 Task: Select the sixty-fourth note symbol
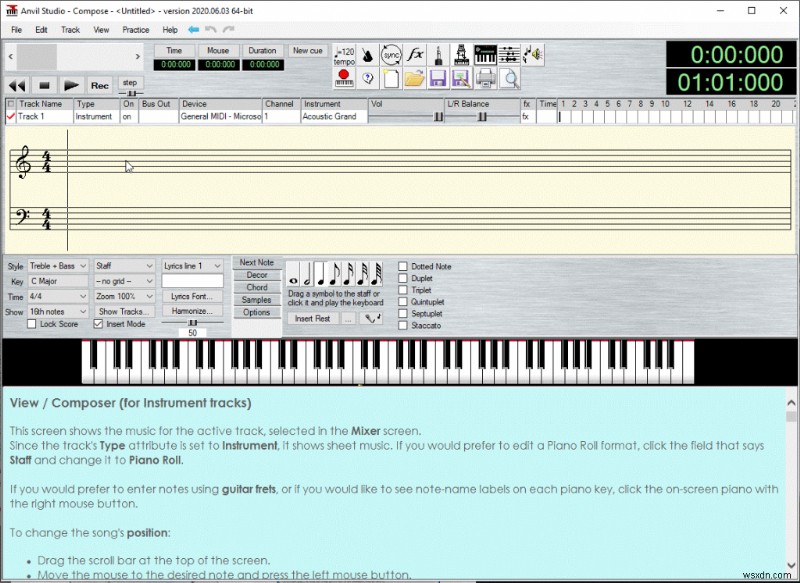(377, 274)
